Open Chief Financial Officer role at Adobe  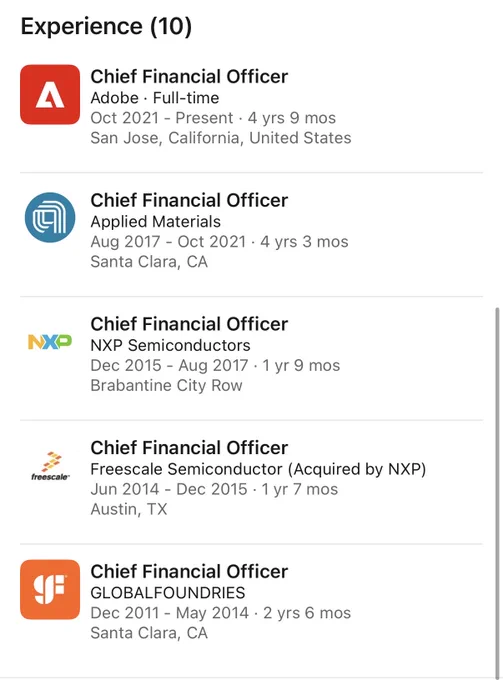click(x=189, y=76)
